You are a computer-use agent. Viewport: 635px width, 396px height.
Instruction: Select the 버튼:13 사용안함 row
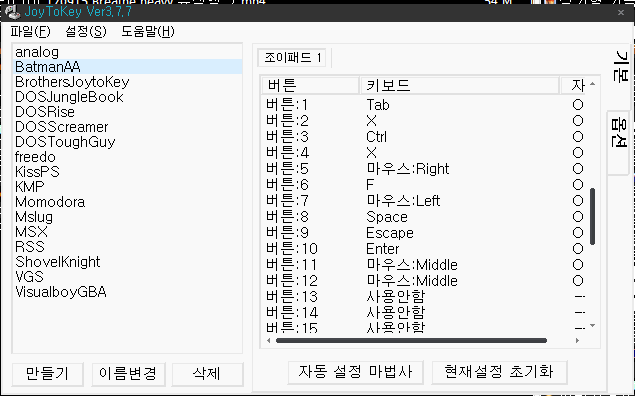424,297
